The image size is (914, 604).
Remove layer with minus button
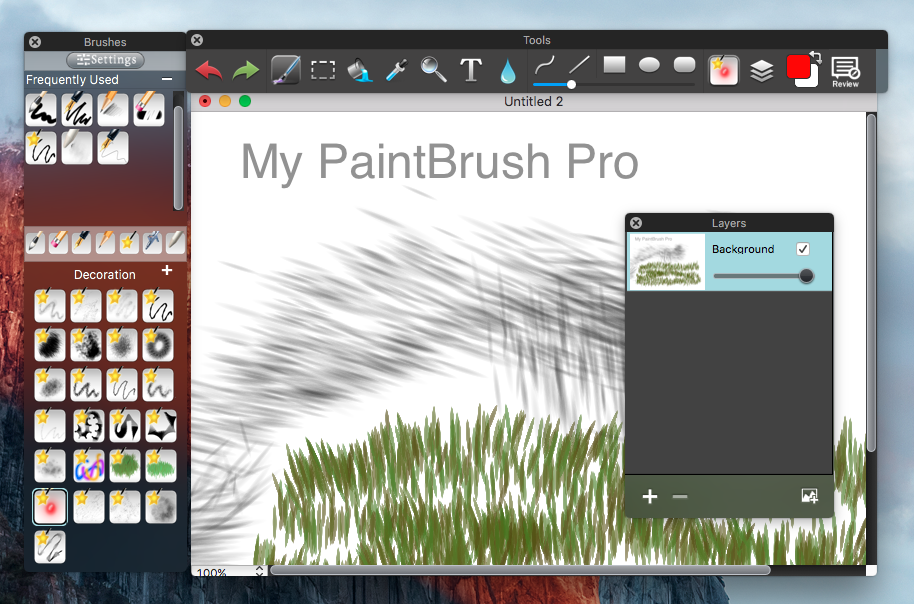pyautogui.click(x=680, y=497)
